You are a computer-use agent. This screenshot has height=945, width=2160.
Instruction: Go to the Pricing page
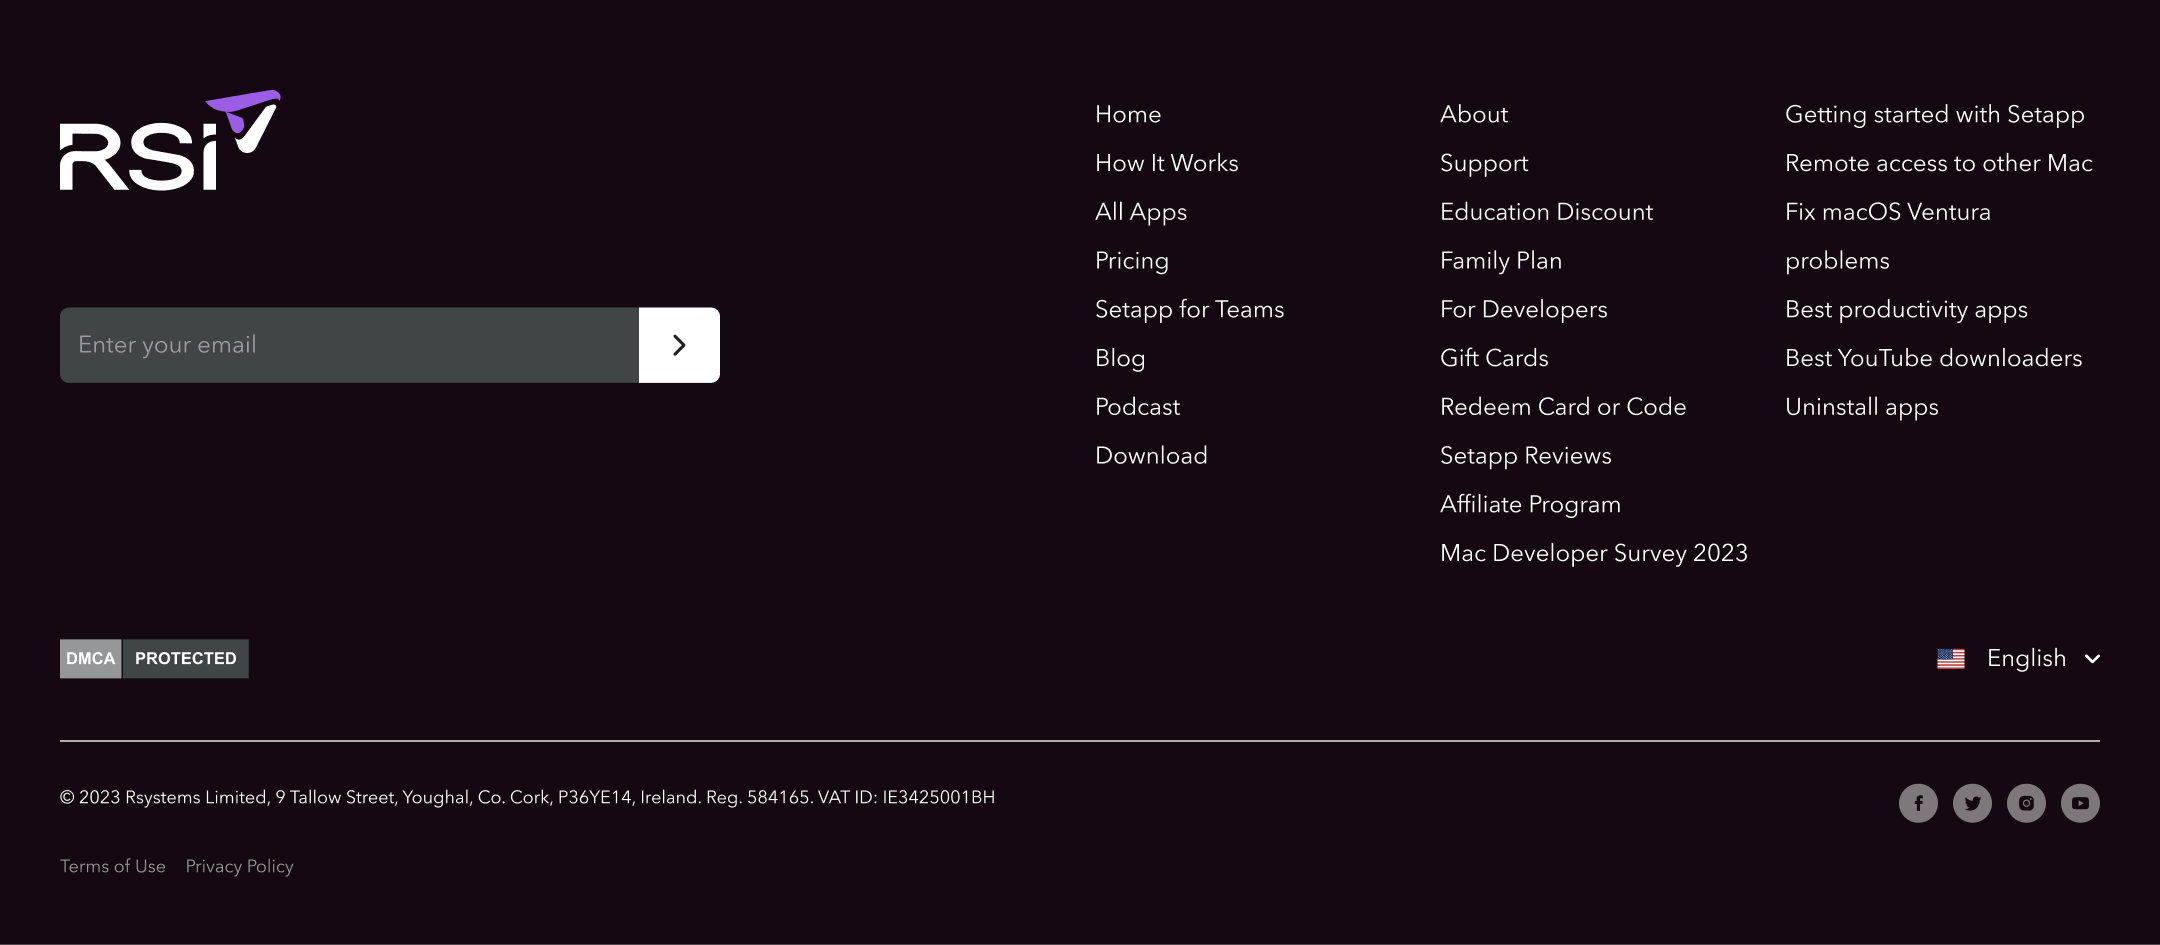click(x=1131, y=261)
